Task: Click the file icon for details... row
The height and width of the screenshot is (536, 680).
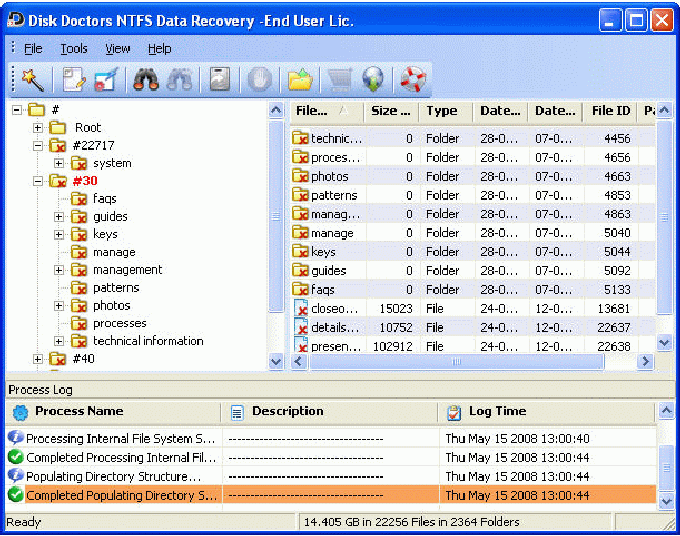Action: (x=301, y=327)
